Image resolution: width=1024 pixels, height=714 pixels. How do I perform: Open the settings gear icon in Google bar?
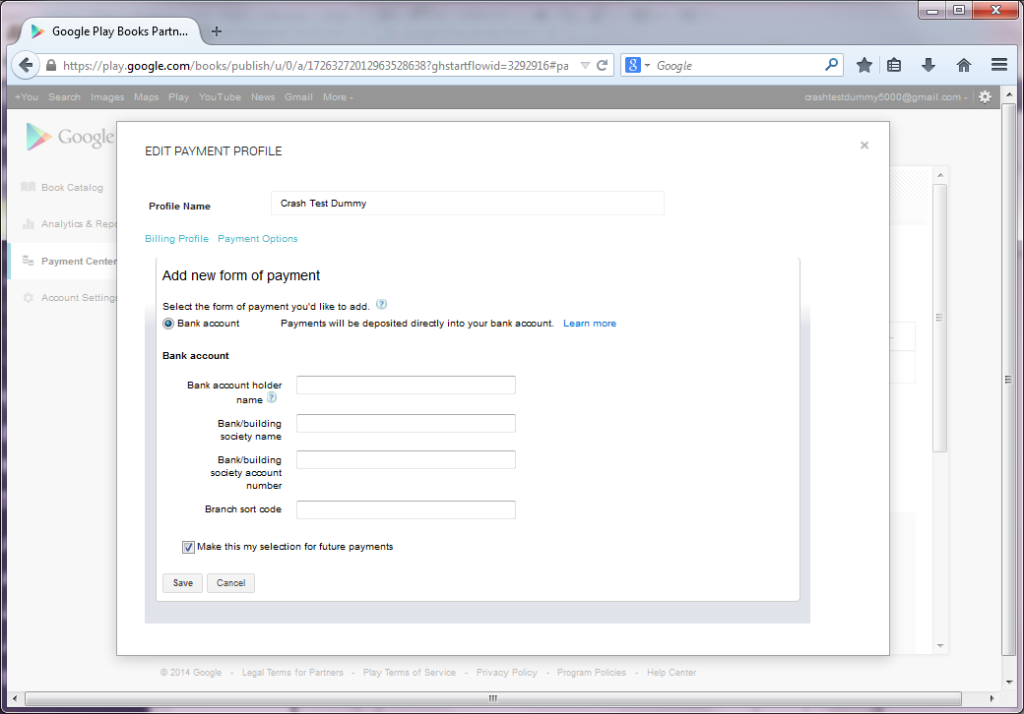[985, 97]
